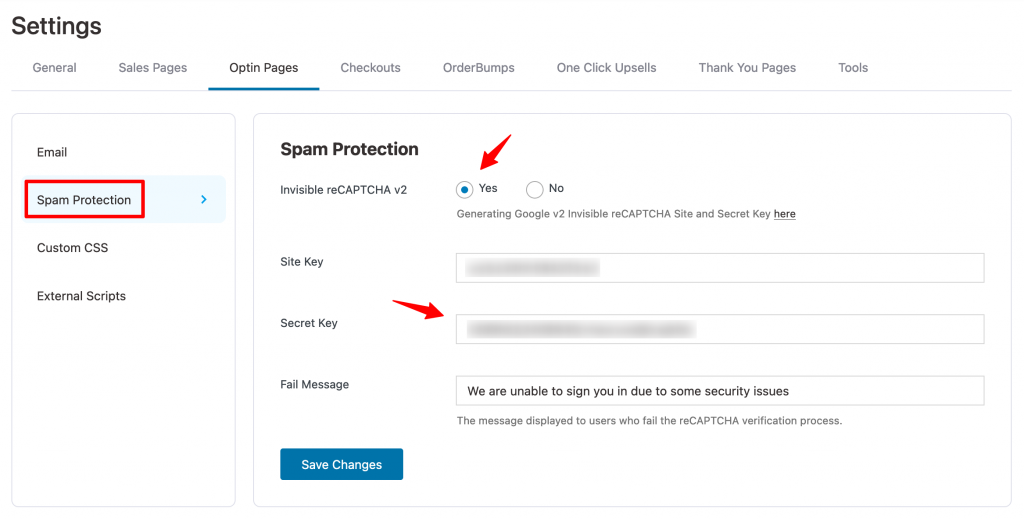Open the General settings tab
Image resolution: width=1024 pixels, height=519 pixels.
pos(54,67)
